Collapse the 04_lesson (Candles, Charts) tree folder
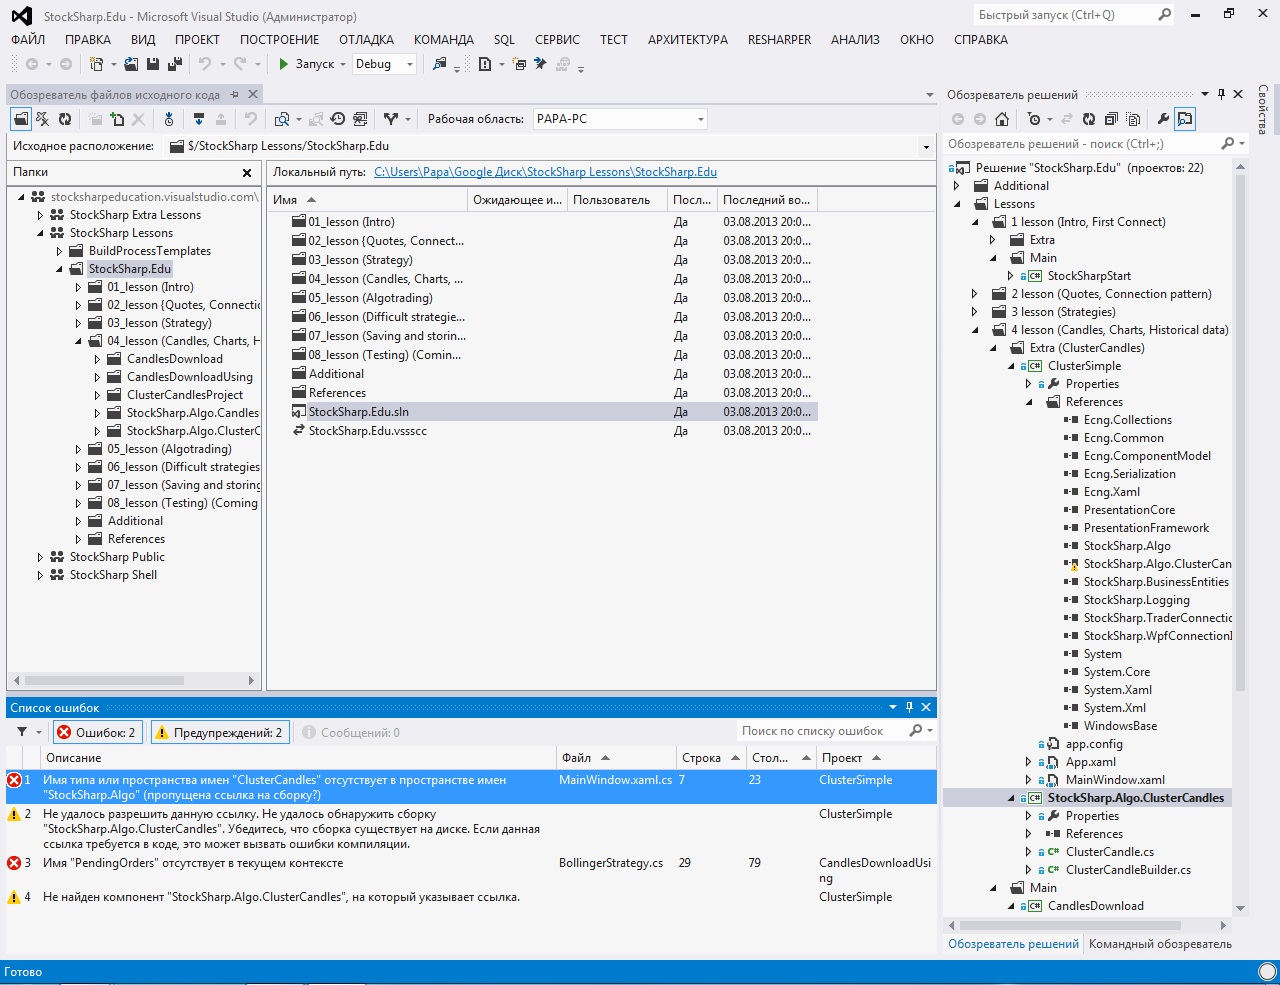The width and height of the screenshot is (1280, 985). pyautogui.click(x=78, y=341)
